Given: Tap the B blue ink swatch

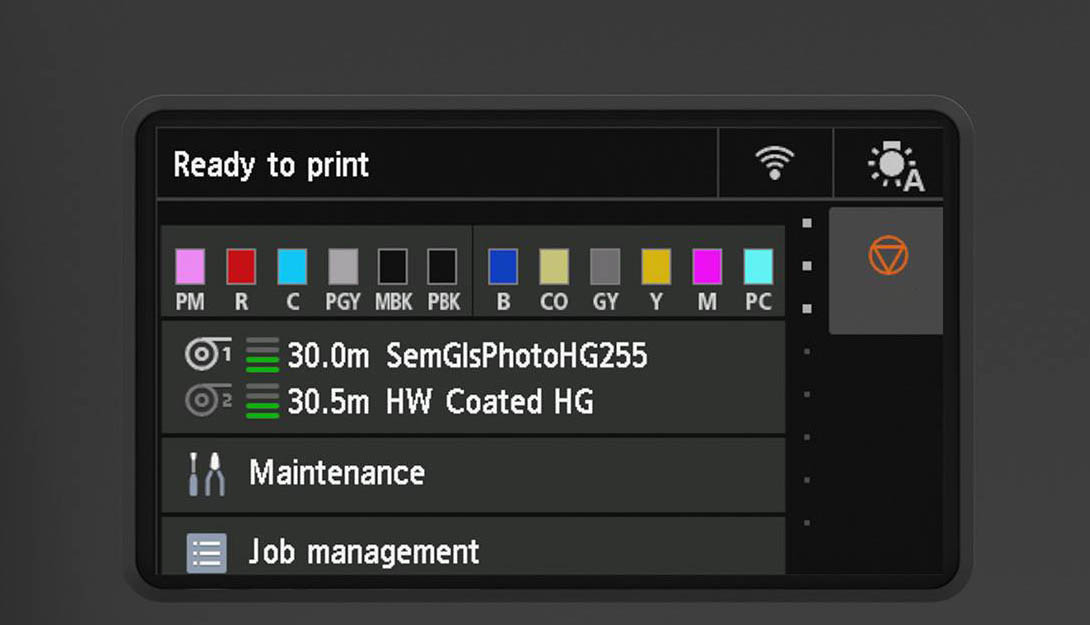Looking at the screenshot, I should tap(503, 267).
